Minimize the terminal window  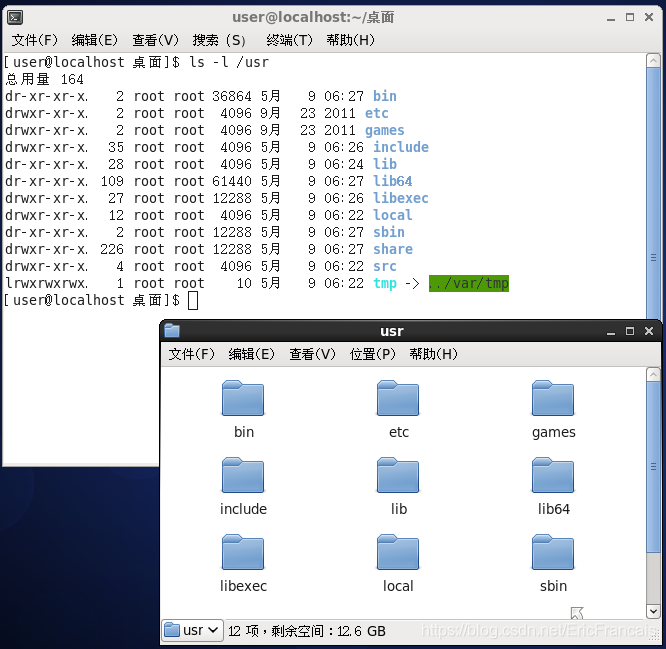(x=611, y=17)
